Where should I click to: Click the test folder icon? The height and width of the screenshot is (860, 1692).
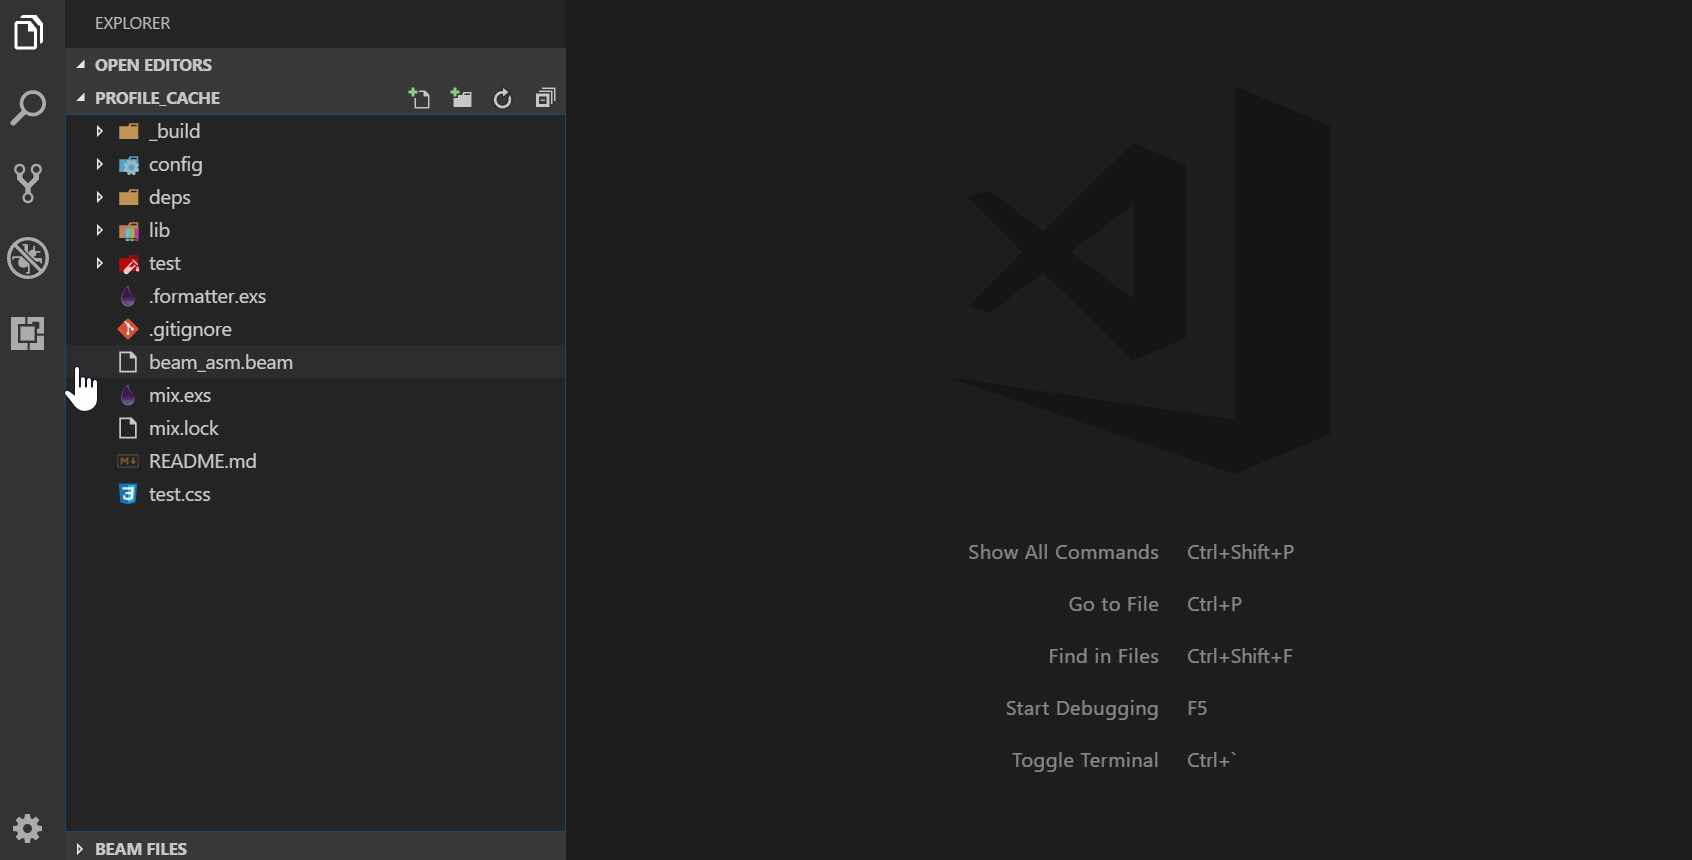point(129,264)
